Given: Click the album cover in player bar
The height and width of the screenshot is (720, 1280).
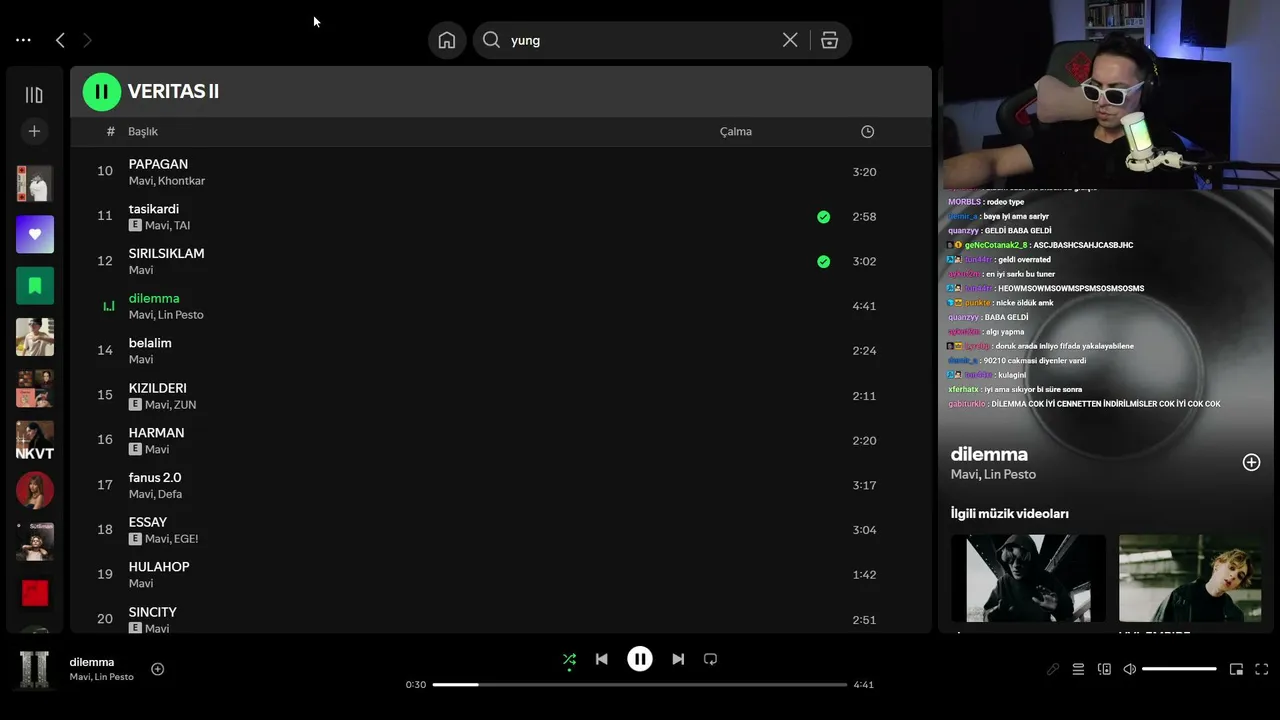Looking at the screenshot, I should coord(35,669).
